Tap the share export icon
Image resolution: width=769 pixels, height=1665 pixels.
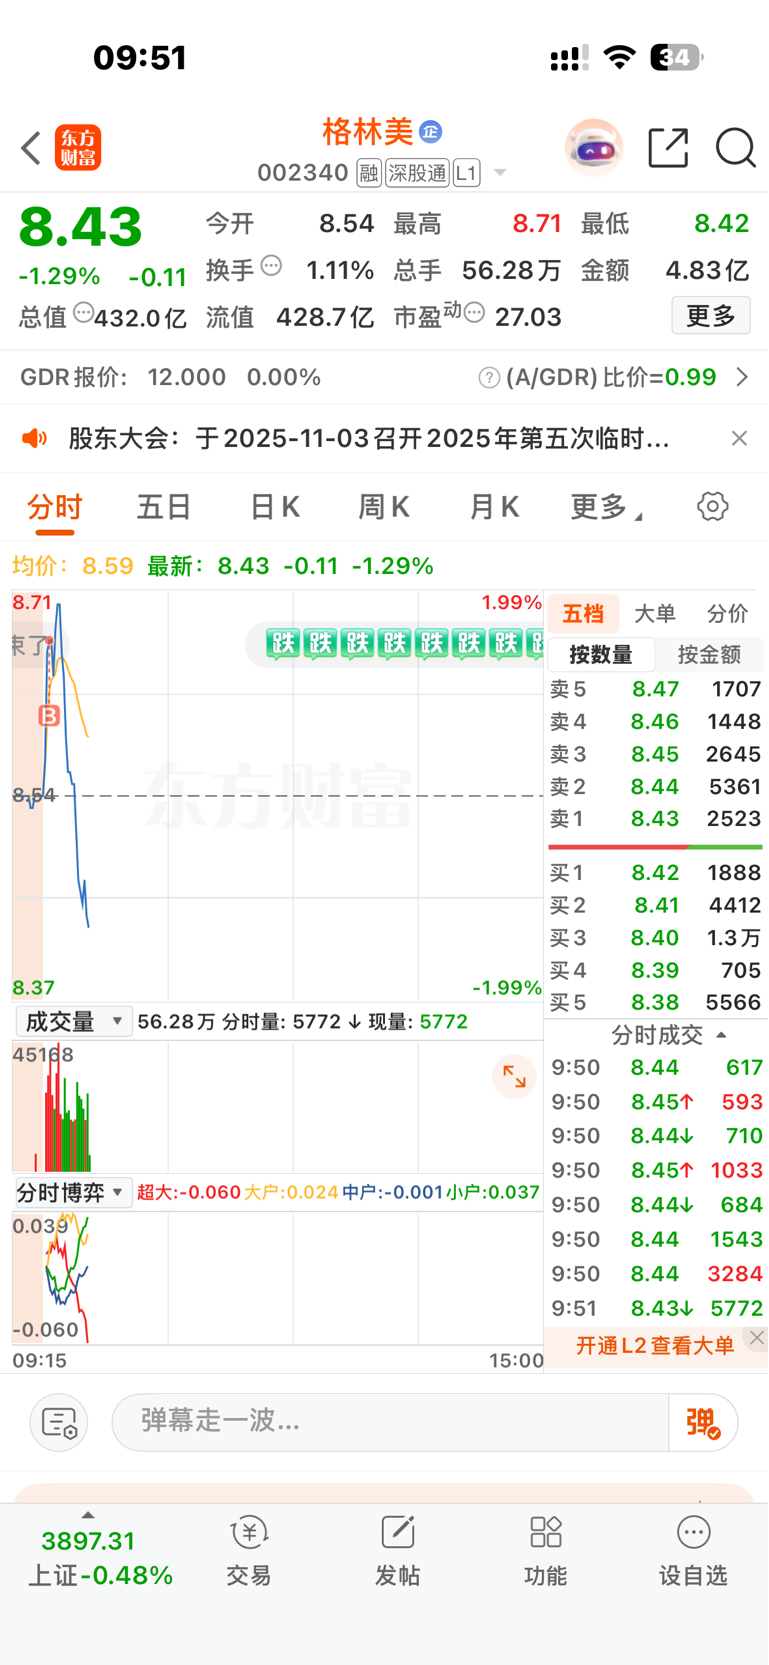(x=668, y=148)
